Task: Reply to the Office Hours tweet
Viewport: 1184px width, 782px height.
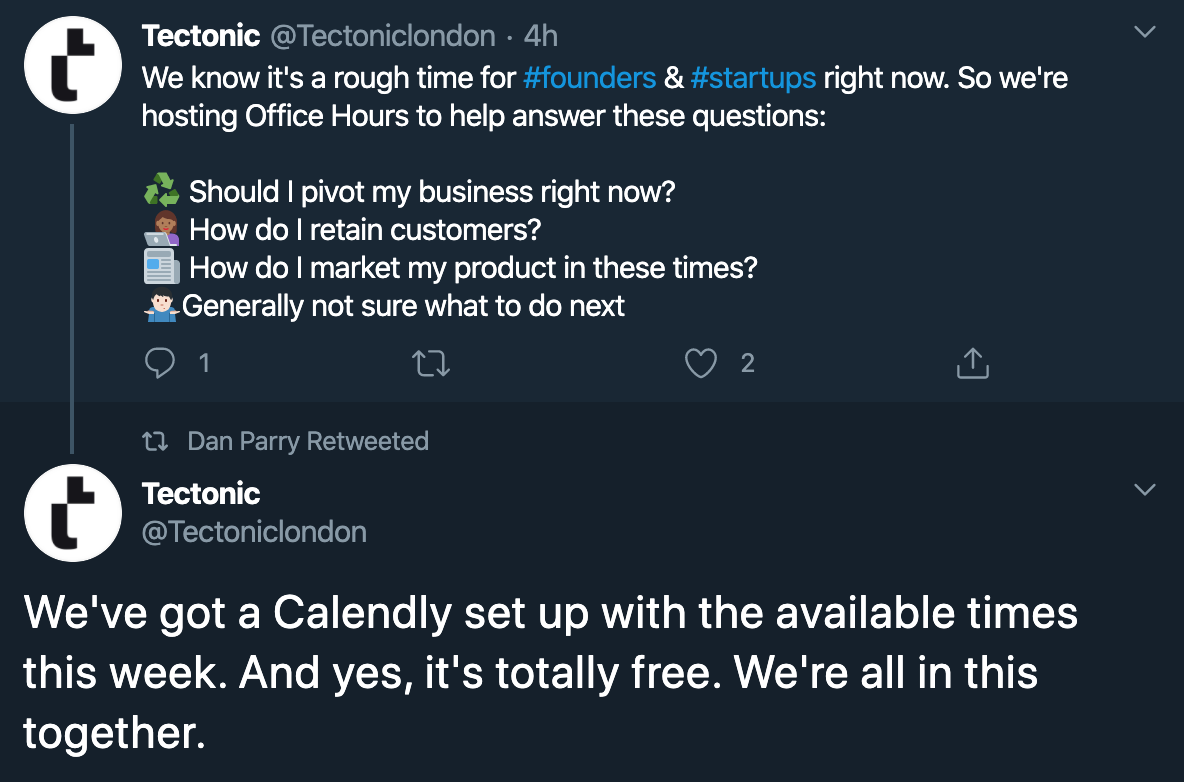Action: 160,363
